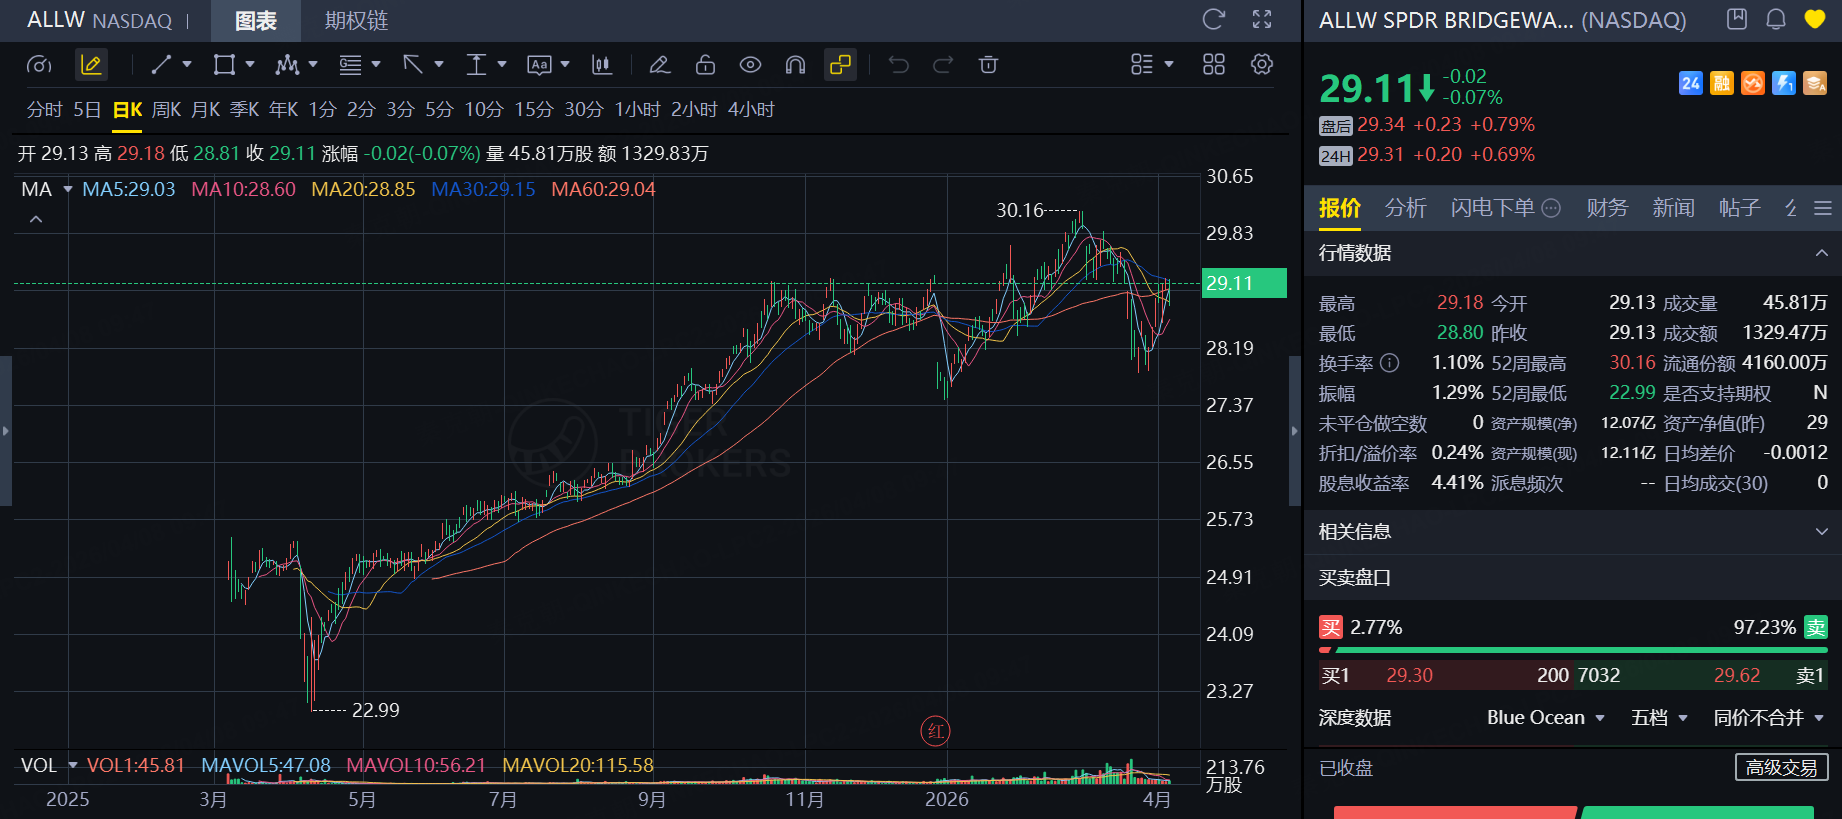The image size is (1842, 819).
Task: Toggle the drawing lock icon
Action: (x=705, y=65)
